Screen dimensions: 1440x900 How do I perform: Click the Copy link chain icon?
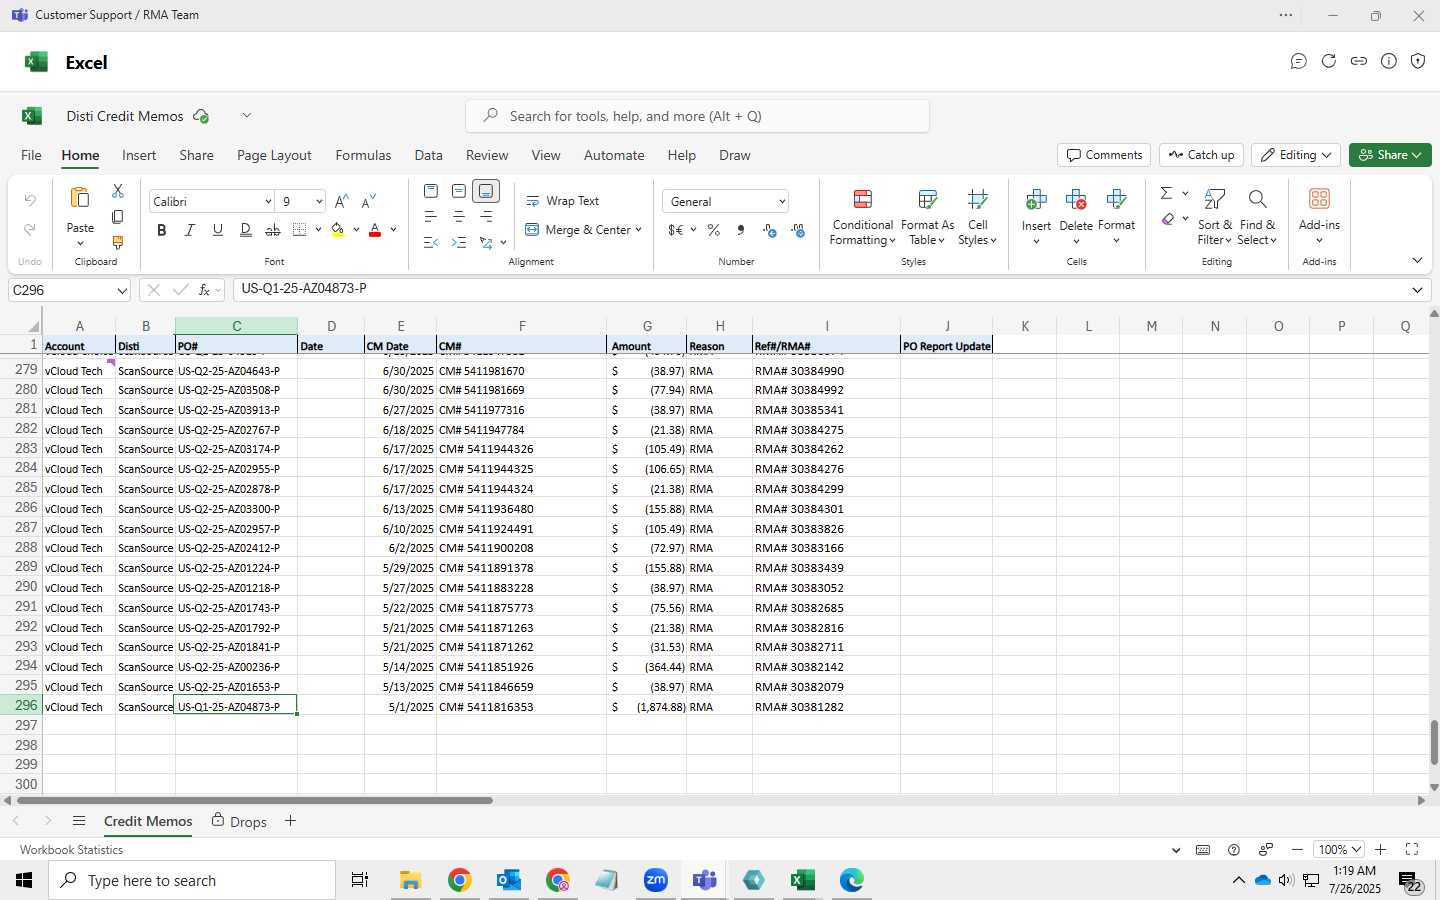(1358, 61)
